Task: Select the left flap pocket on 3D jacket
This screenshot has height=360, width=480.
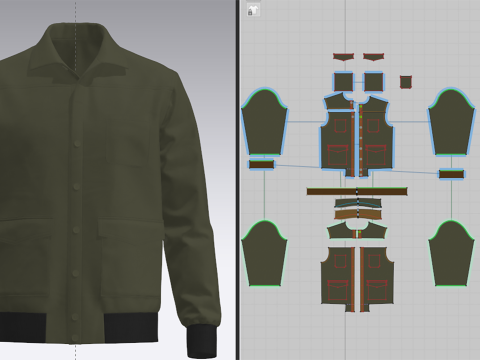Action: click(x=26, y=257)
